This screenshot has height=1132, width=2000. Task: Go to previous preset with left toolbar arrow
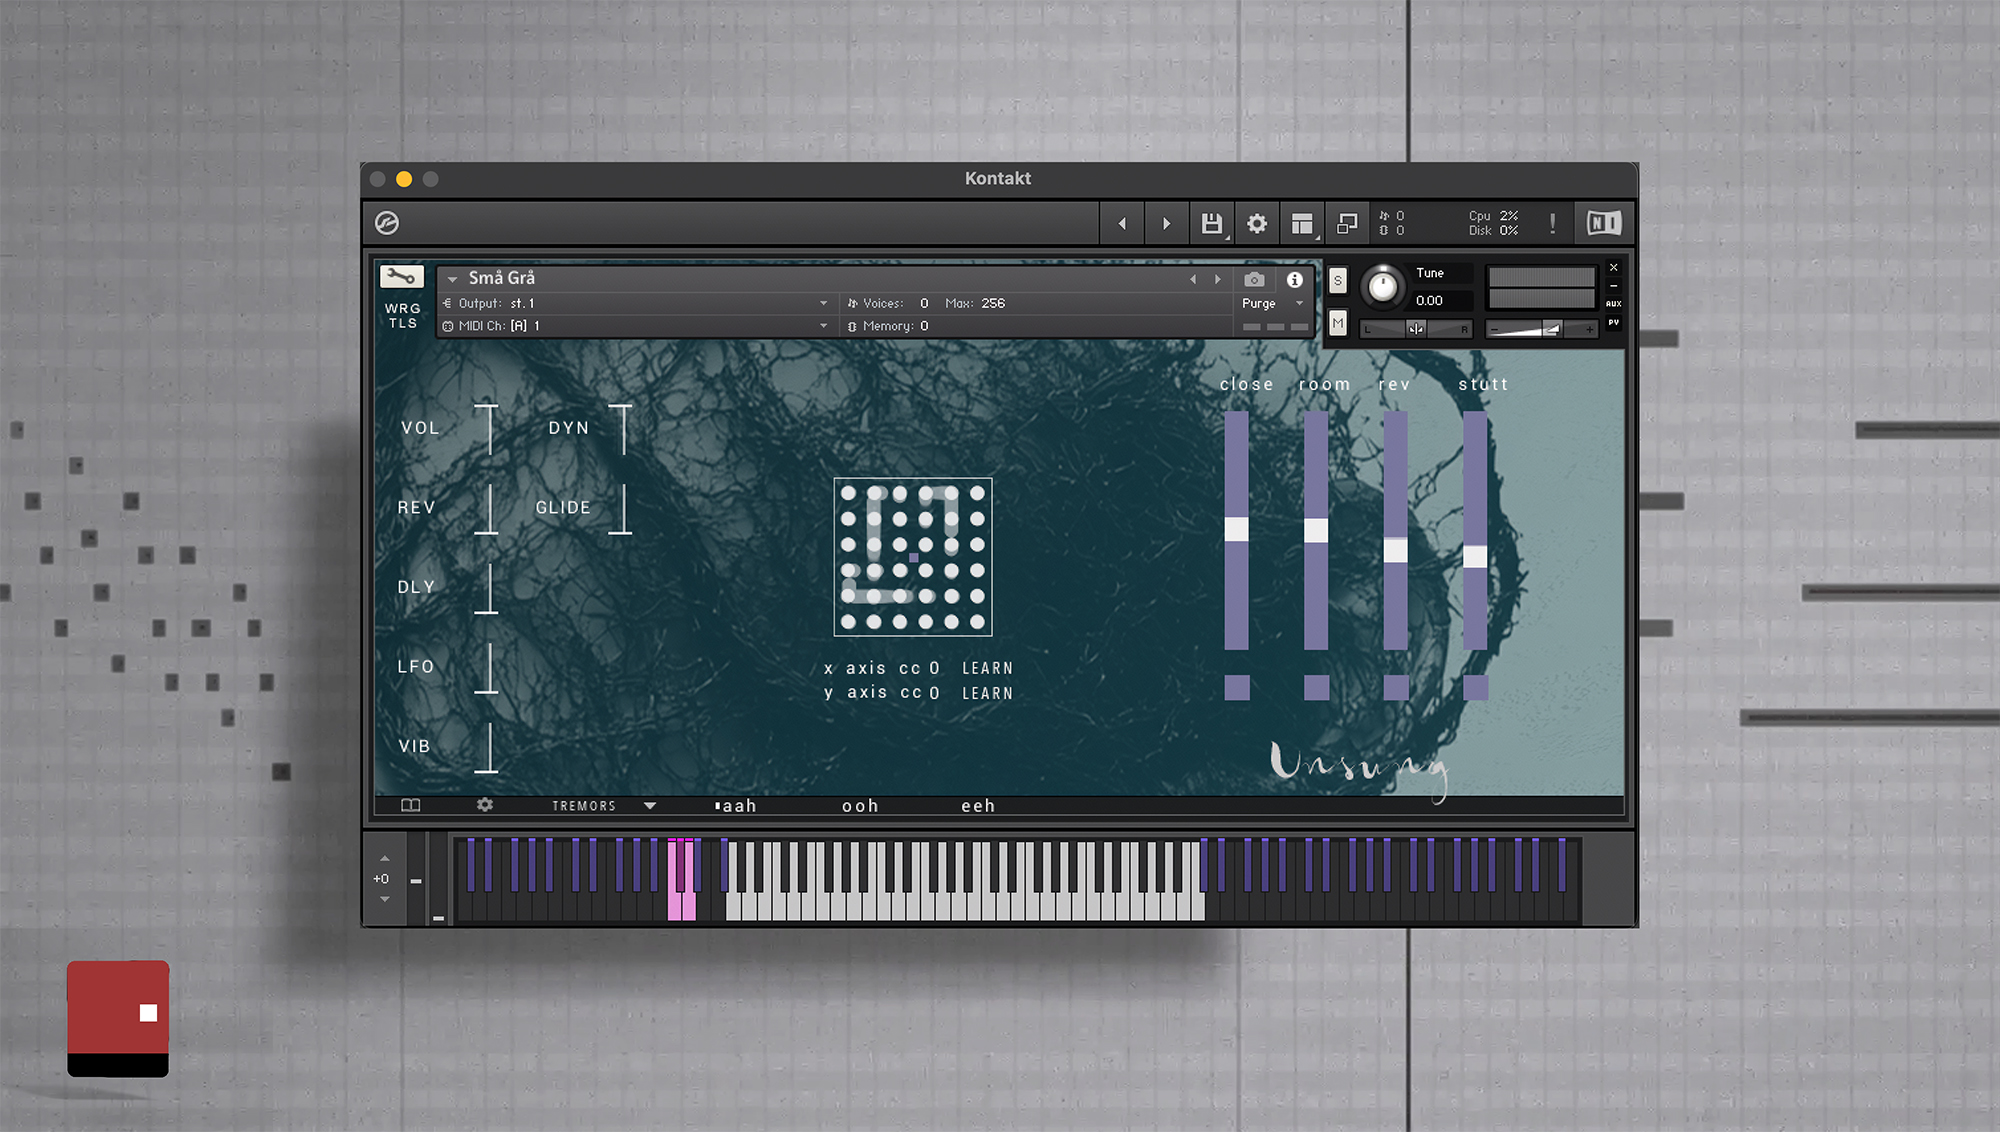coord(1122,223)
